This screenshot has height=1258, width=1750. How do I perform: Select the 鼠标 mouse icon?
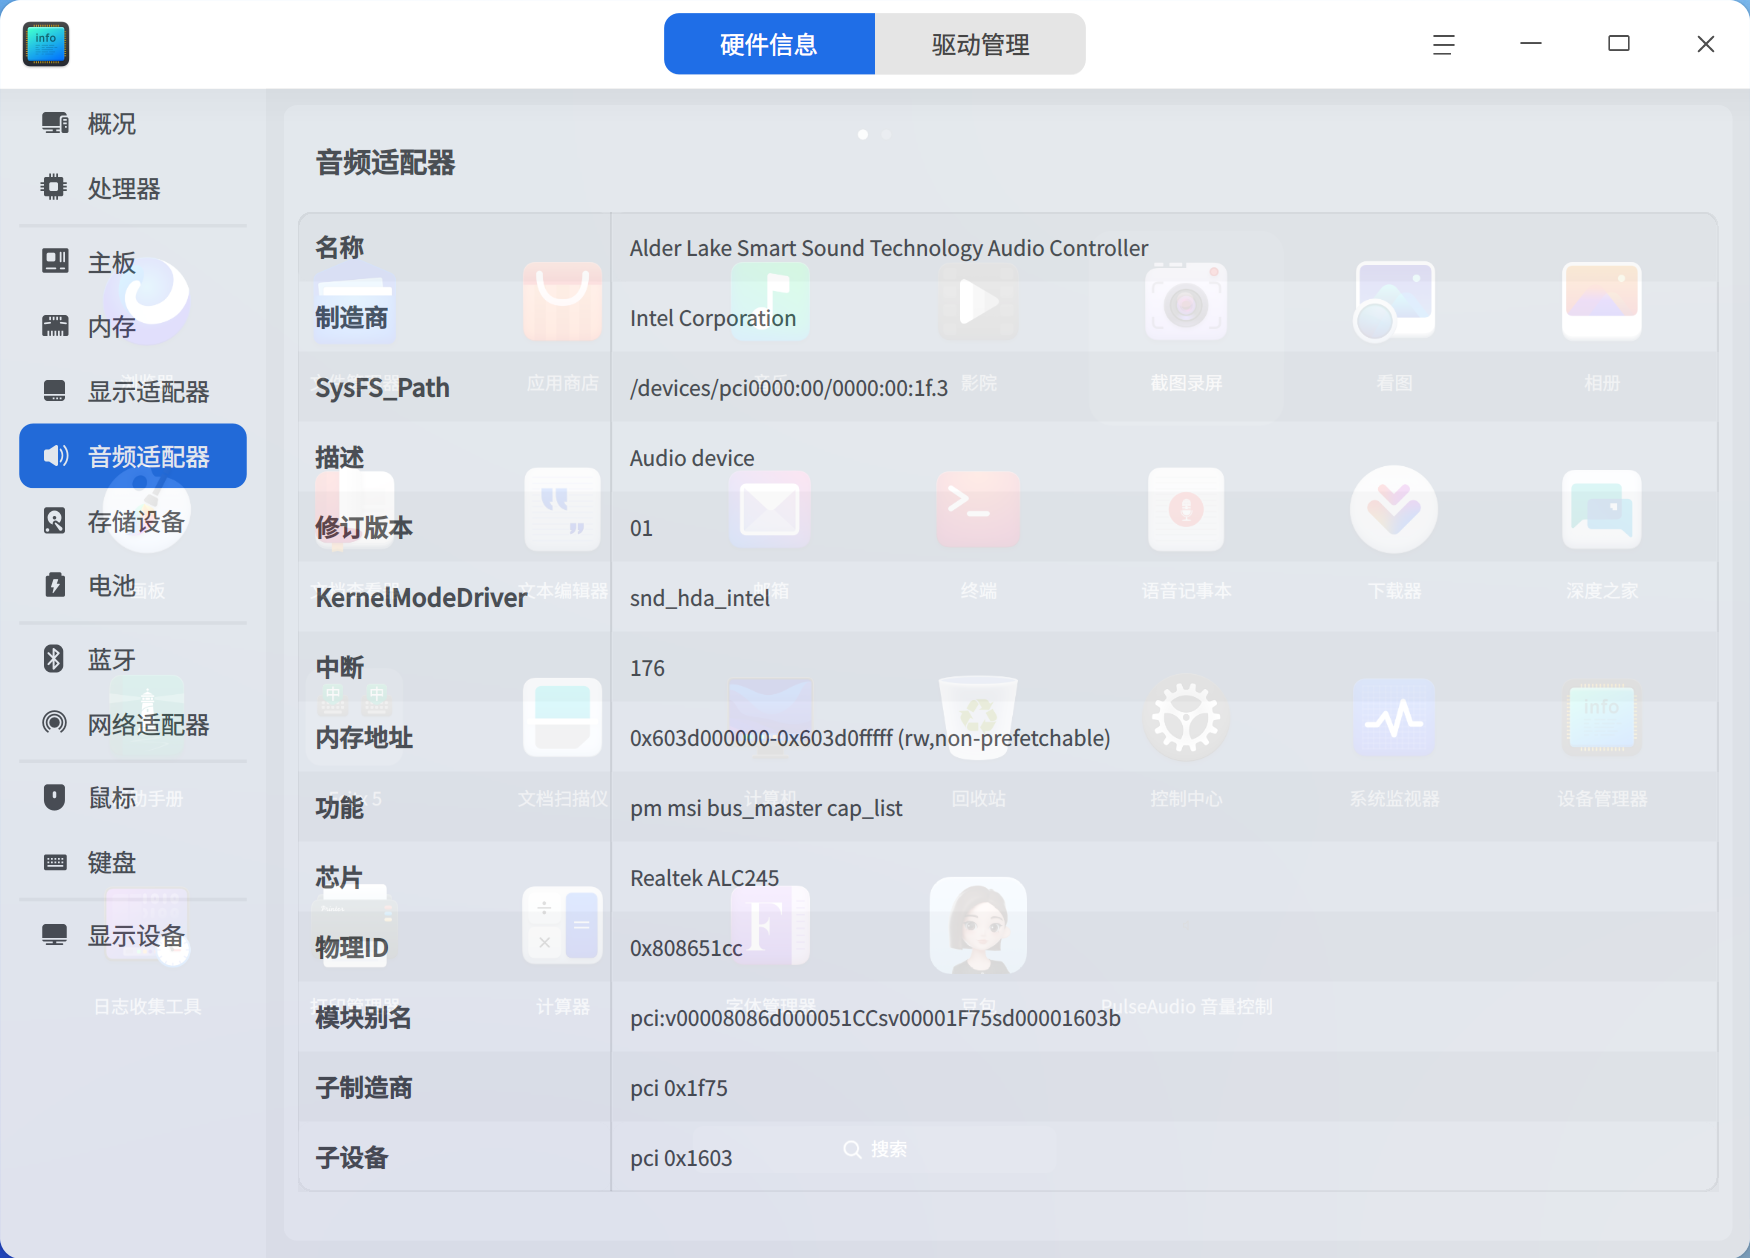coord(55,797)
